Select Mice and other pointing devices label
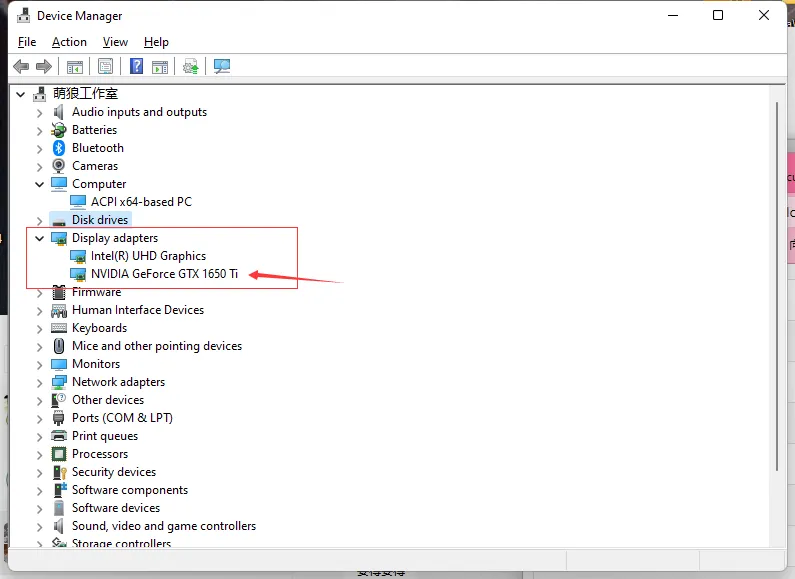Image resolution: width=795 pixels, height=579 pixels. coord(157,346)
